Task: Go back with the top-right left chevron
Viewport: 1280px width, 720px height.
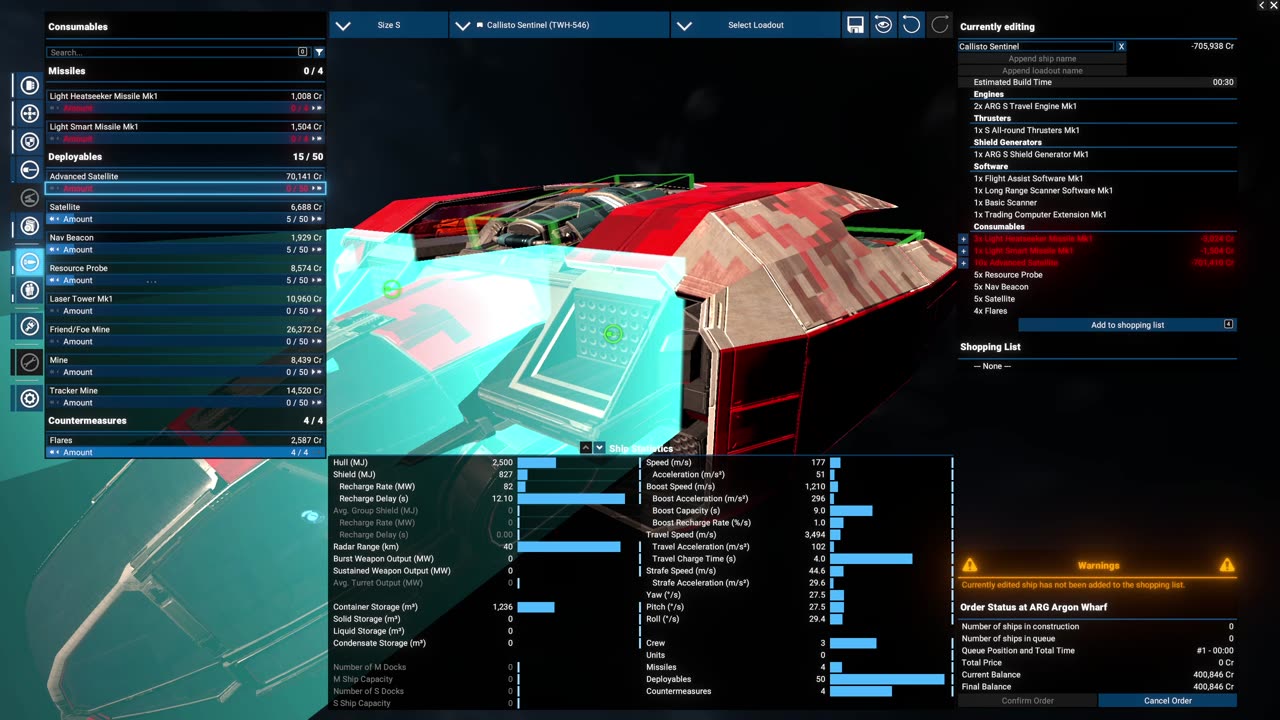Action: tap(1261, 6)
